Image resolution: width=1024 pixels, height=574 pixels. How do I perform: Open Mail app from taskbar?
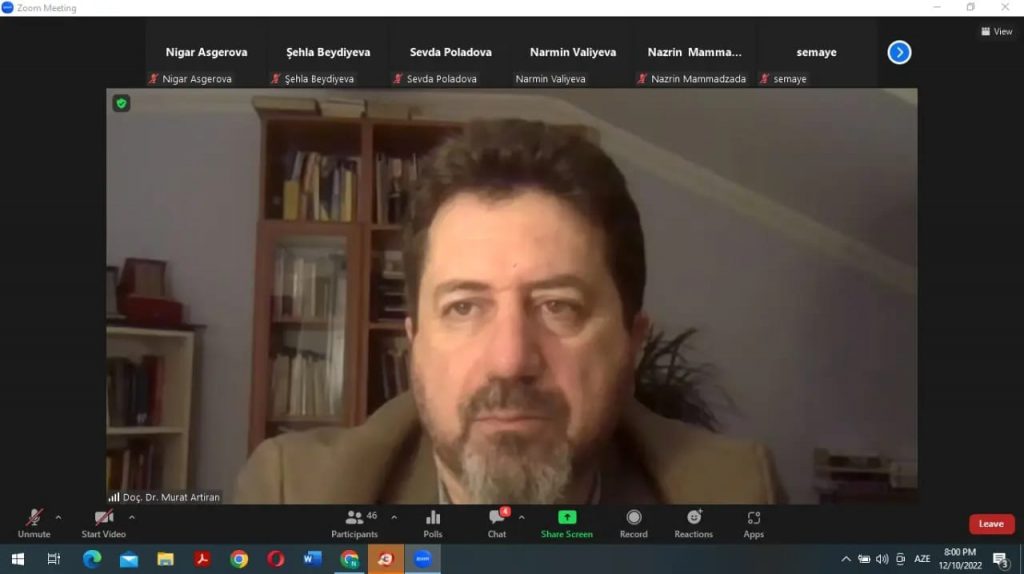tap(129, 559)
